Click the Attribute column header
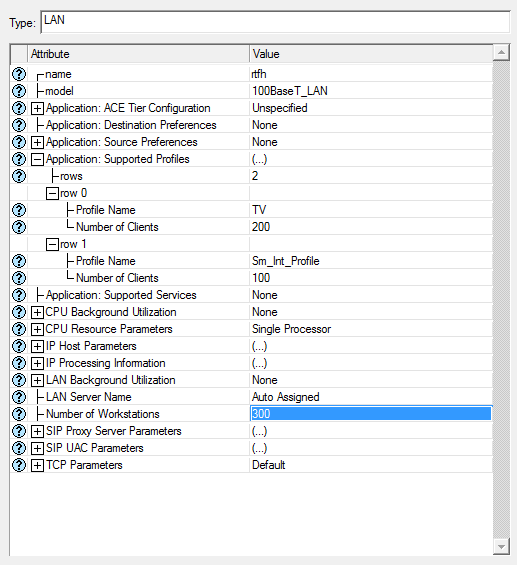 [138, 54]
